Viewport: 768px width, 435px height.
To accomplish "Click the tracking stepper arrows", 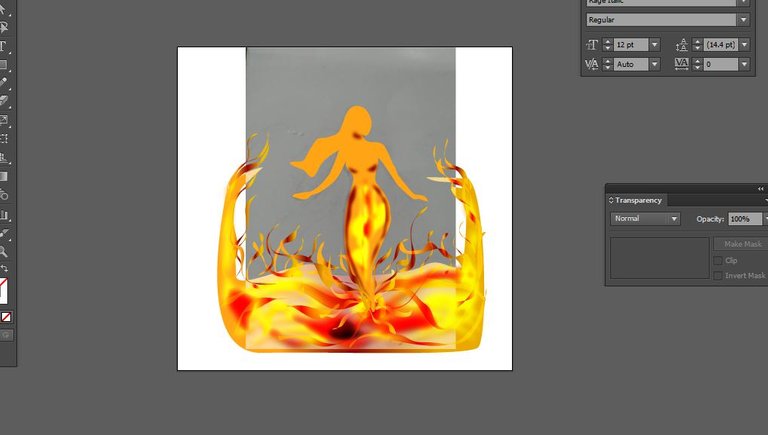I will [x=697, y=64].
